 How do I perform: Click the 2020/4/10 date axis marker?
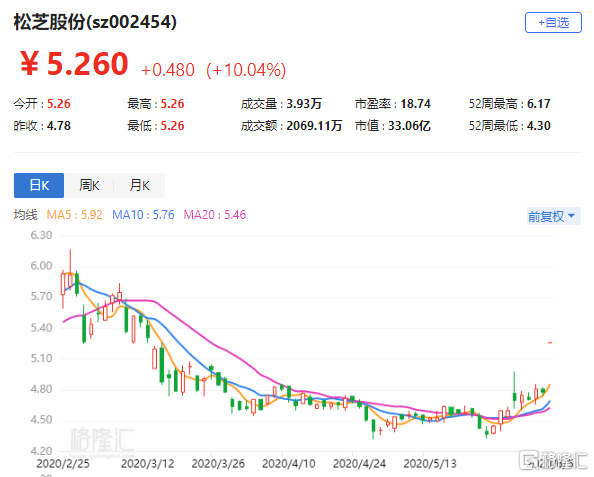click(289, 463)
